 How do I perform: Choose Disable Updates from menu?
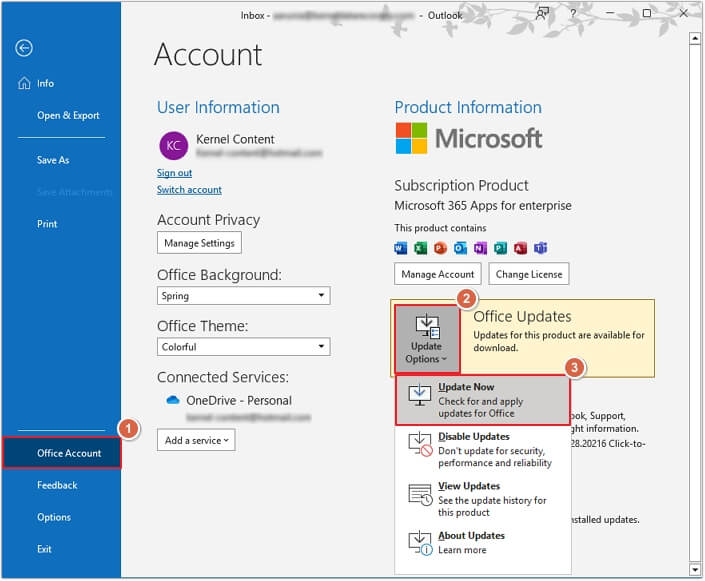482,449
